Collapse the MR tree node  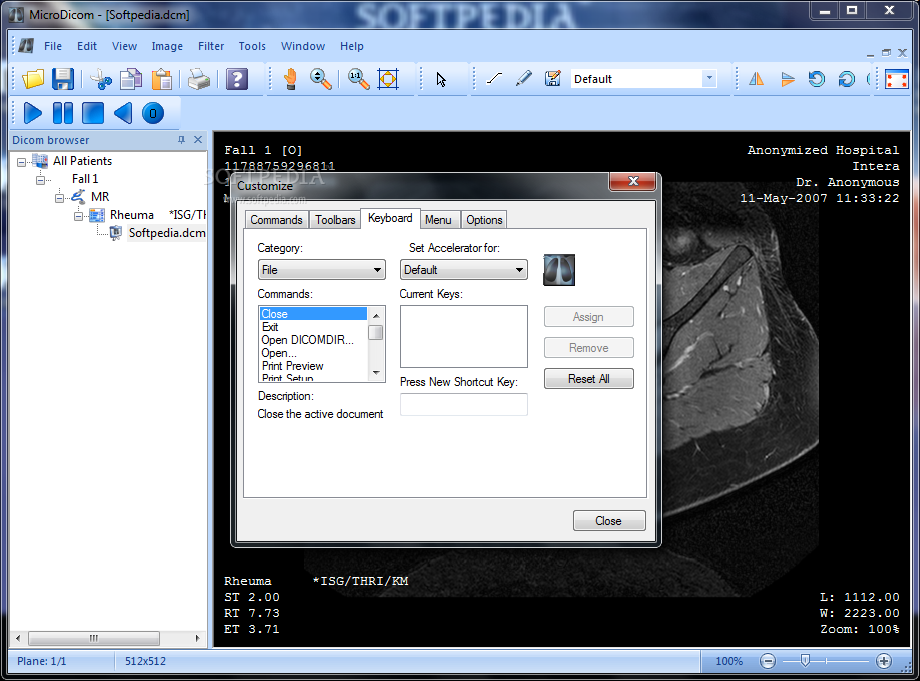(x=59, y=198)
